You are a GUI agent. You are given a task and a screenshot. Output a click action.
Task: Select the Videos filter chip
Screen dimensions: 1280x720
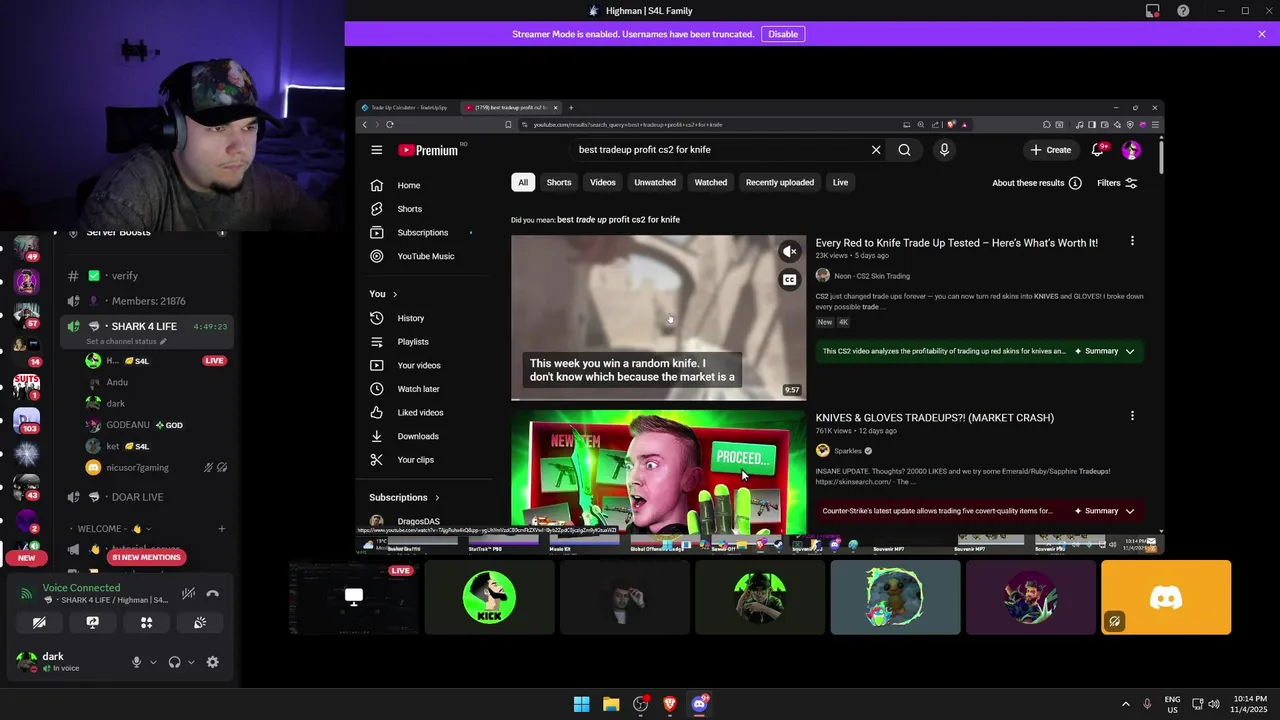603,182
